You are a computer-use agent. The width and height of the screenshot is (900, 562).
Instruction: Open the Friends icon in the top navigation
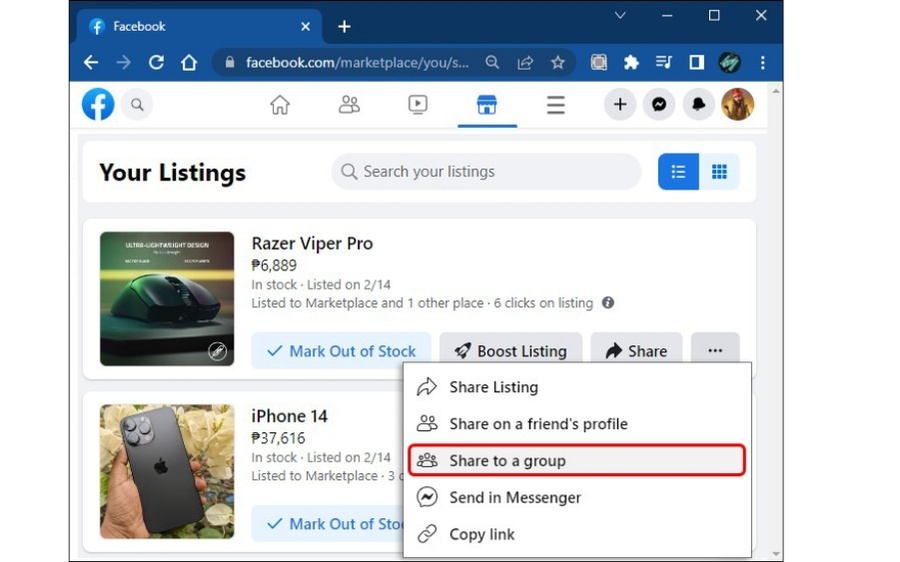pos(349,104)
